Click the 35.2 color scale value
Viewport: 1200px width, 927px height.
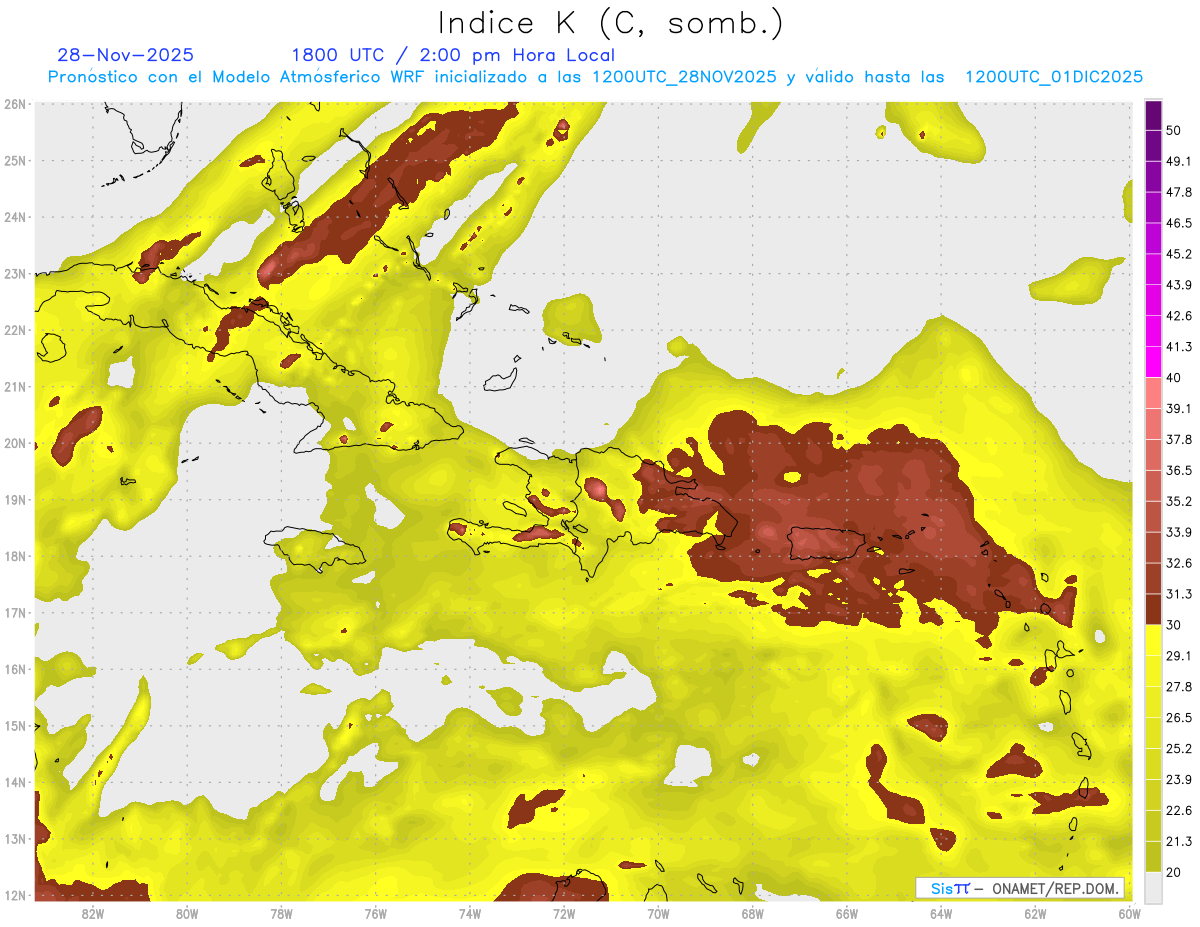[x=1179, y=501]
